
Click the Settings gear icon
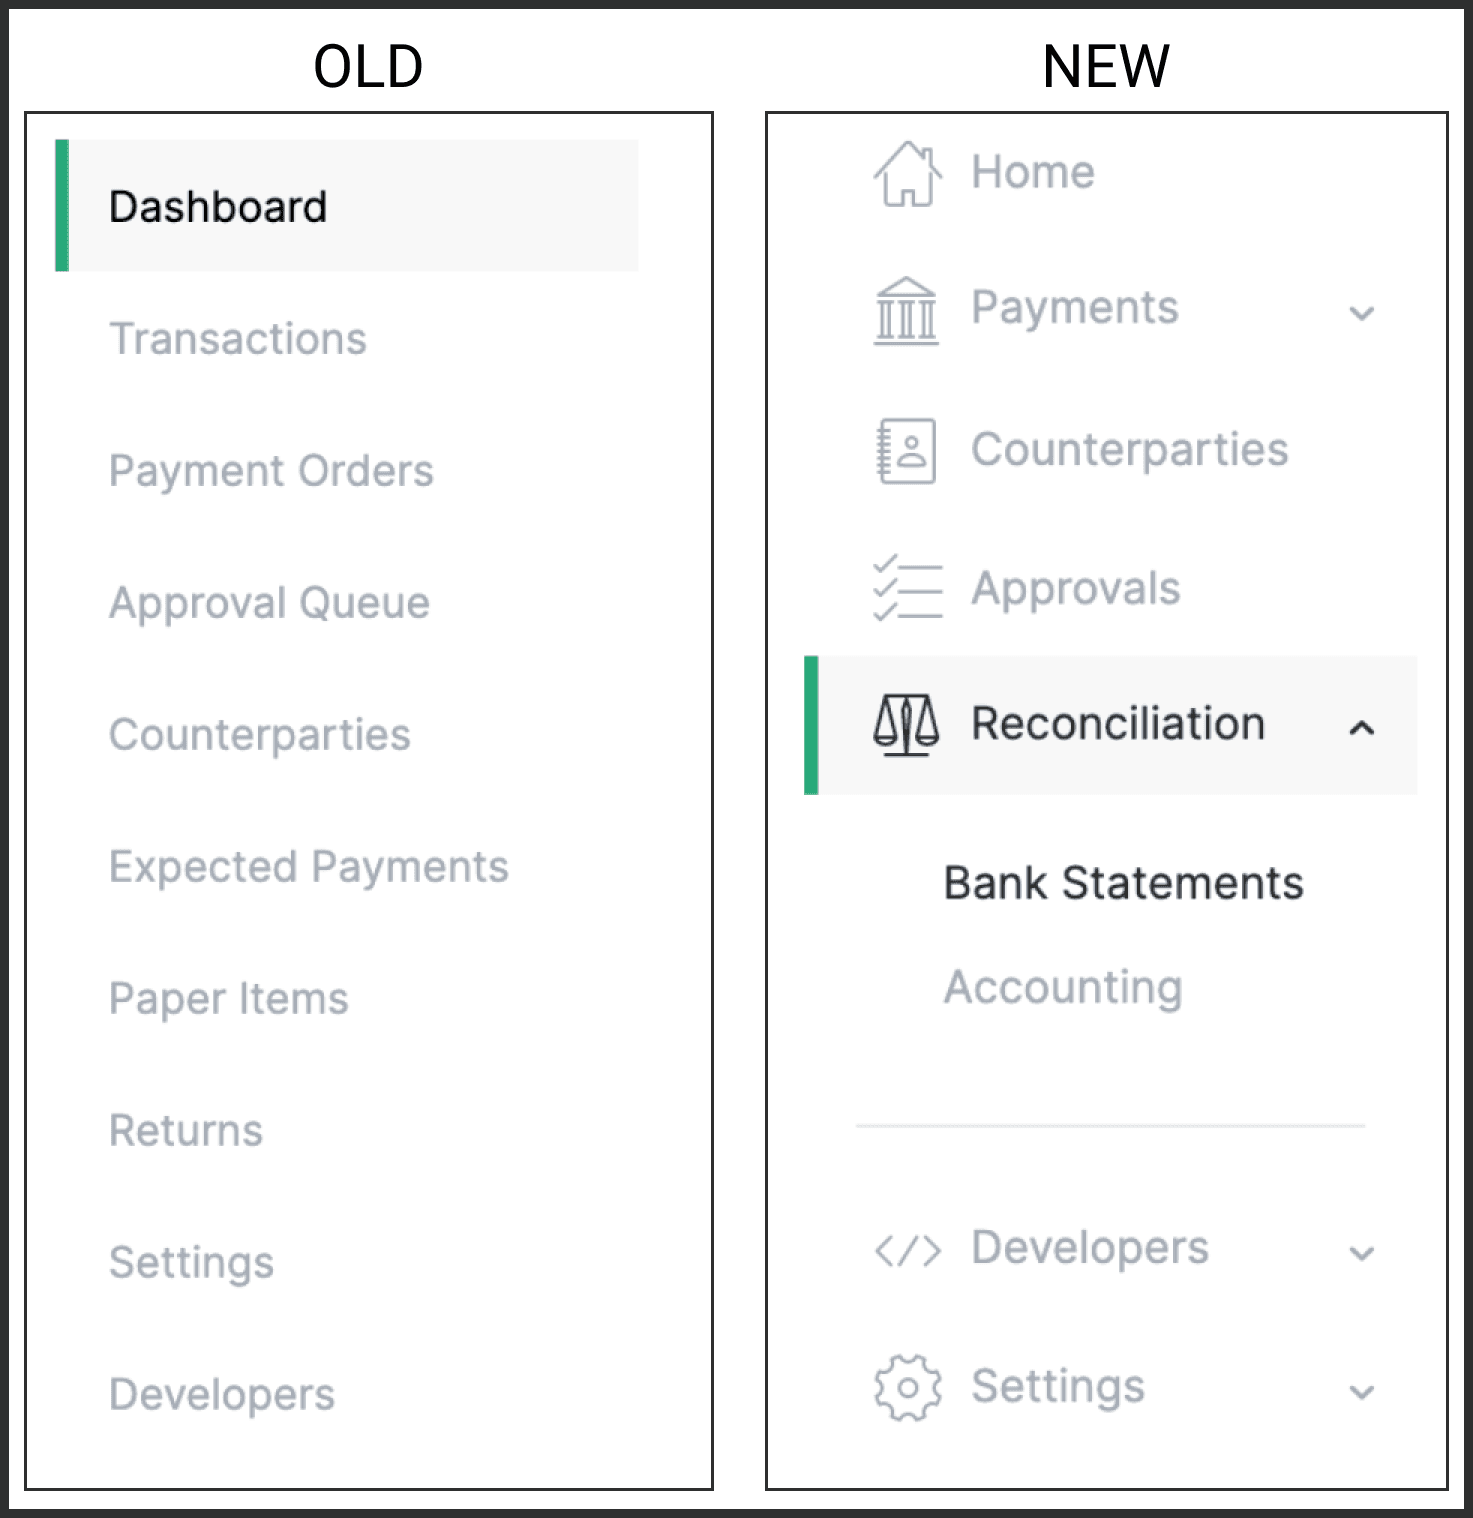907,1388
